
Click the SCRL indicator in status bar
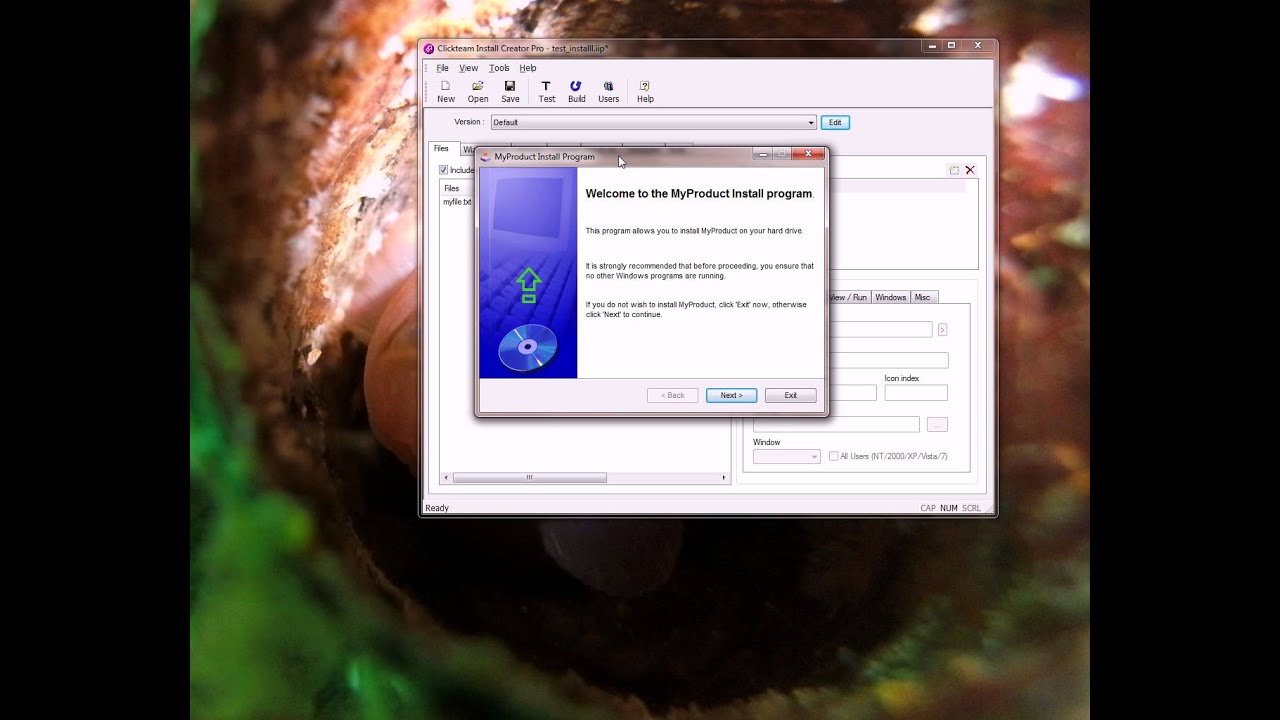pyautogui.click(x=971, y=508)
